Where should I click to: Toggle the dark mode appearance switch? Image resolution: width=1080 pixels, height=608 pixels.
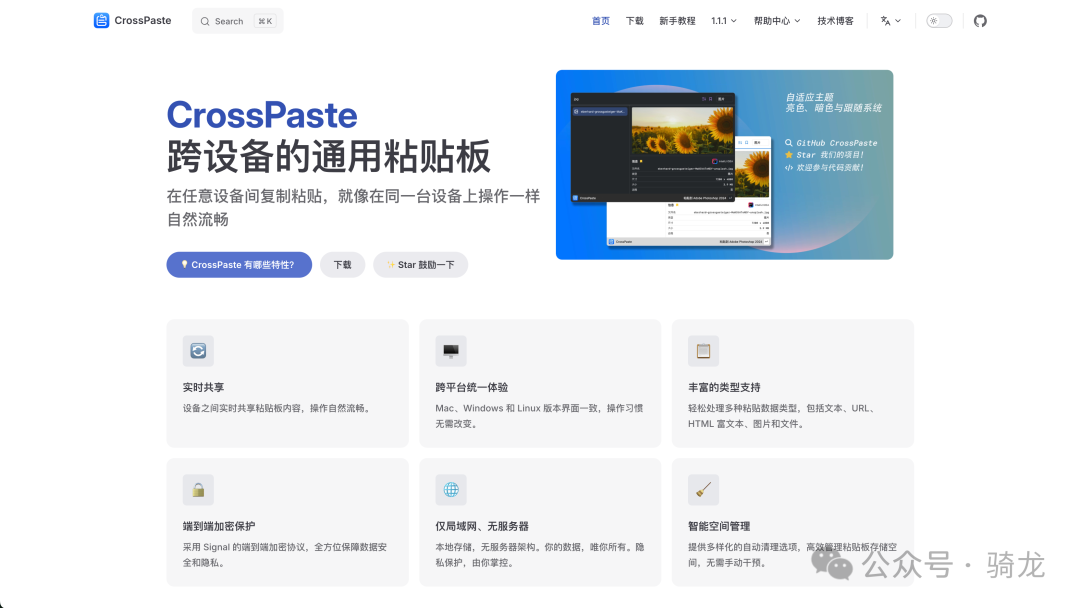(939, 20)
